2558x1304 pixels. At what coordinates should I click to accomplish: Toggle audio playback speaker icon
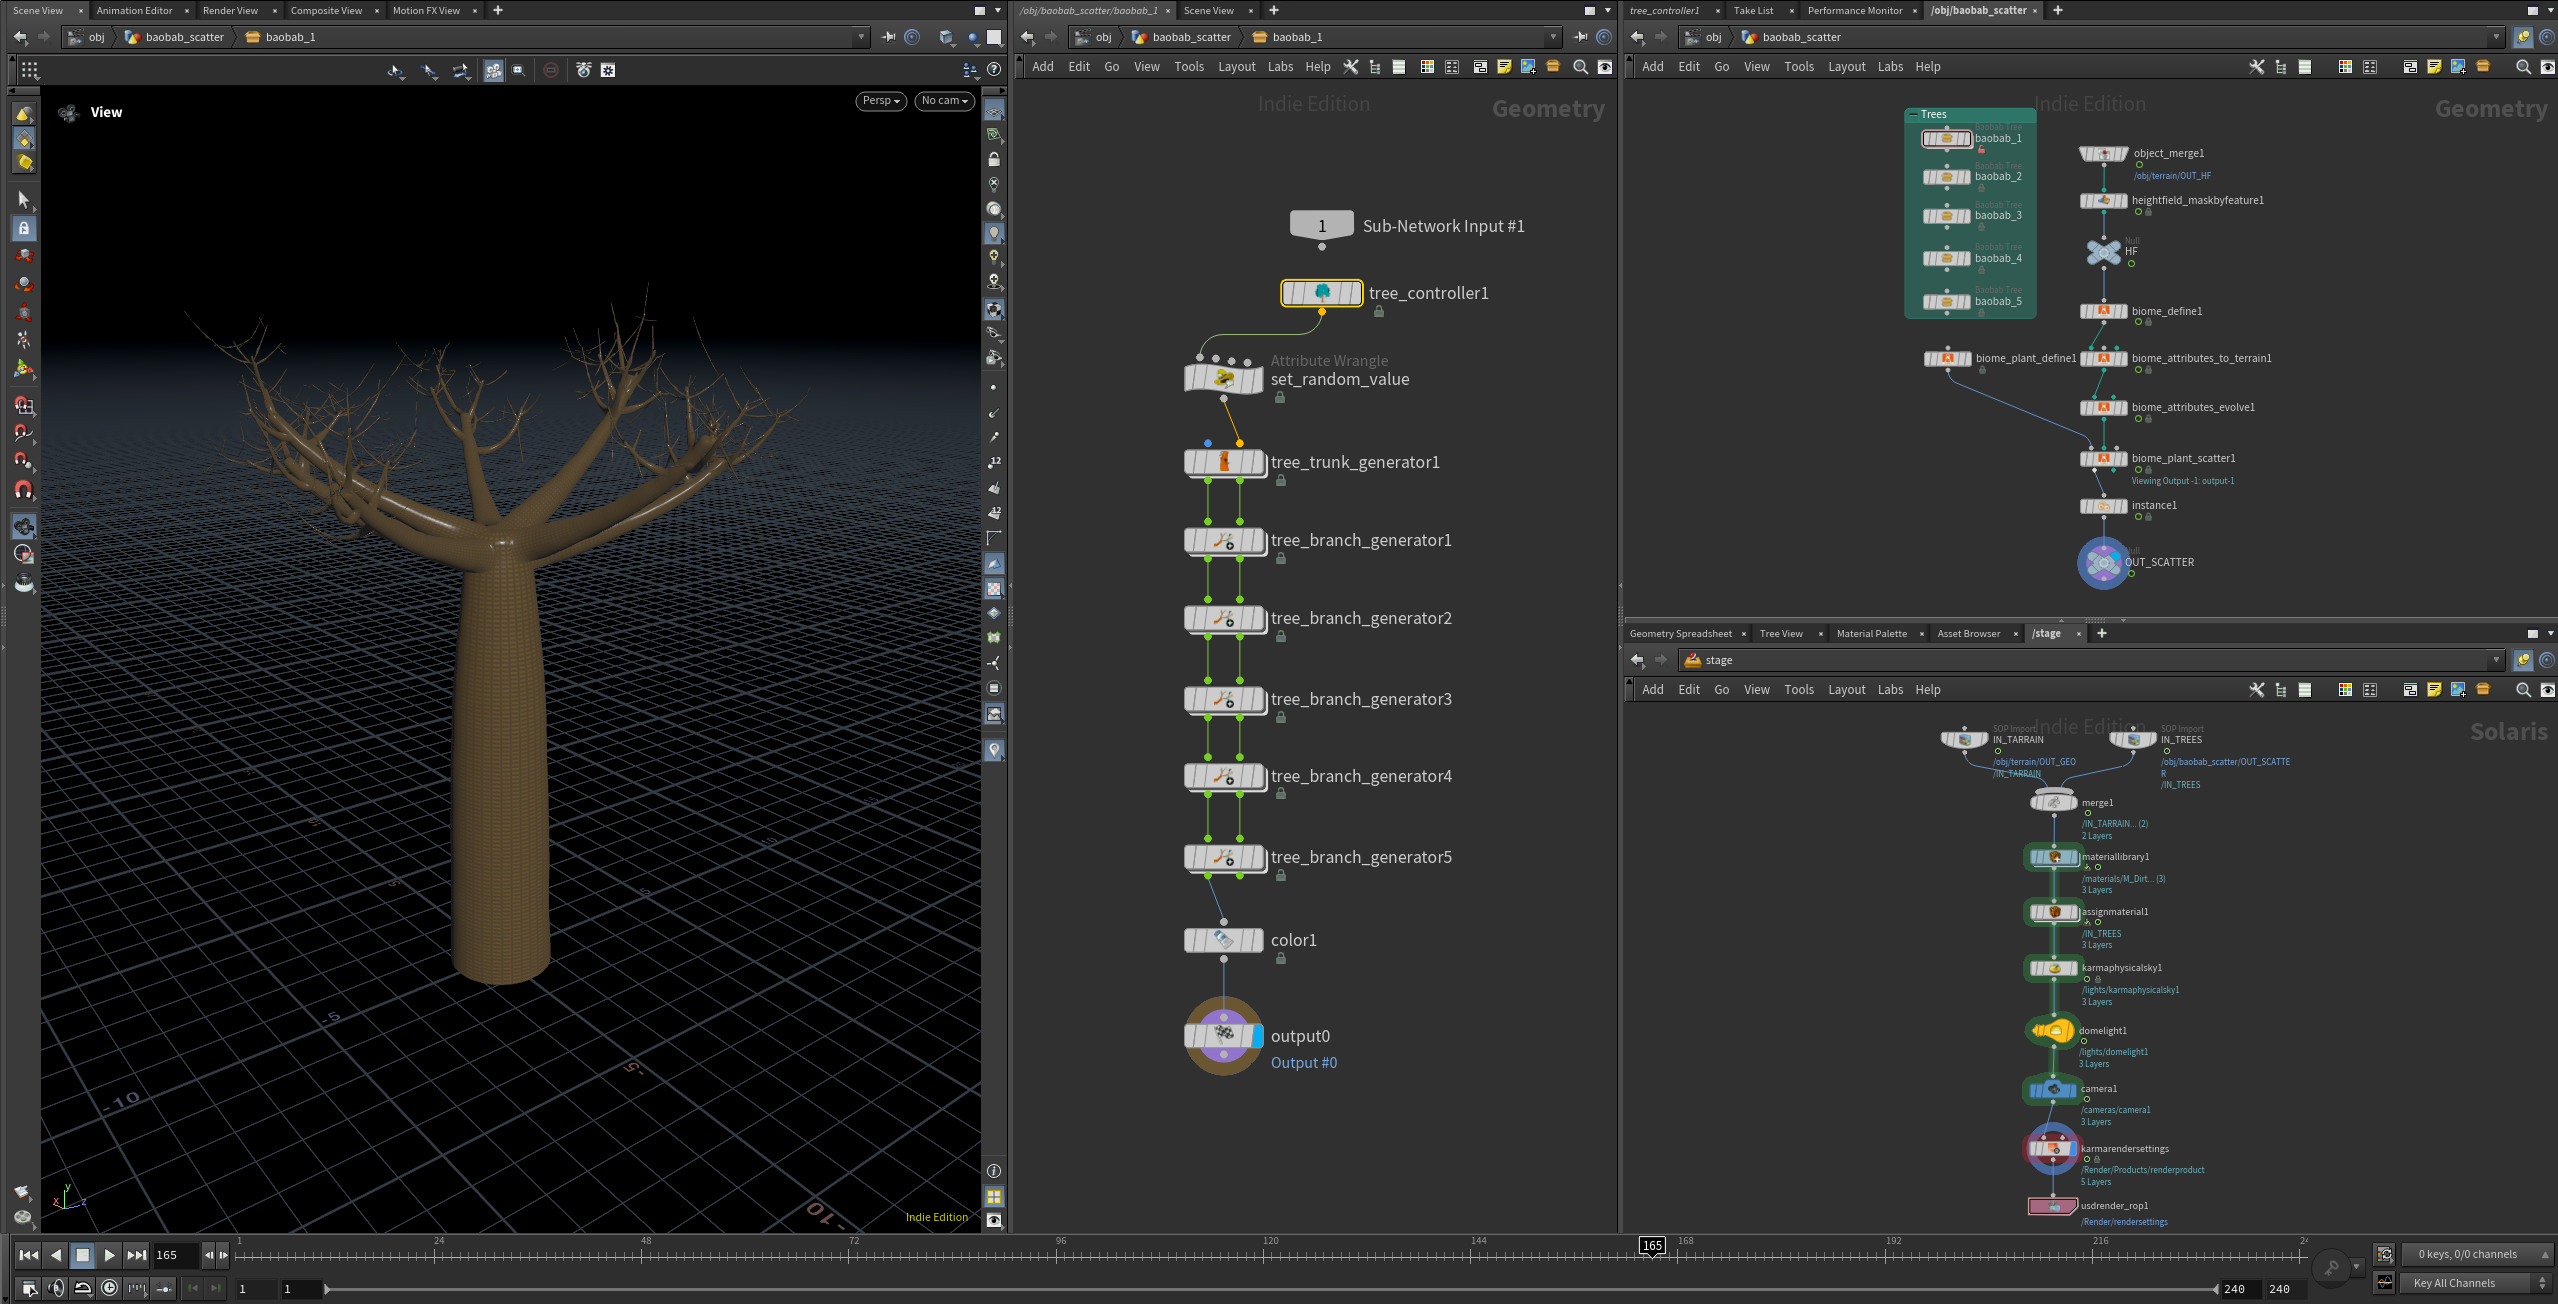tap(56, 1288)
